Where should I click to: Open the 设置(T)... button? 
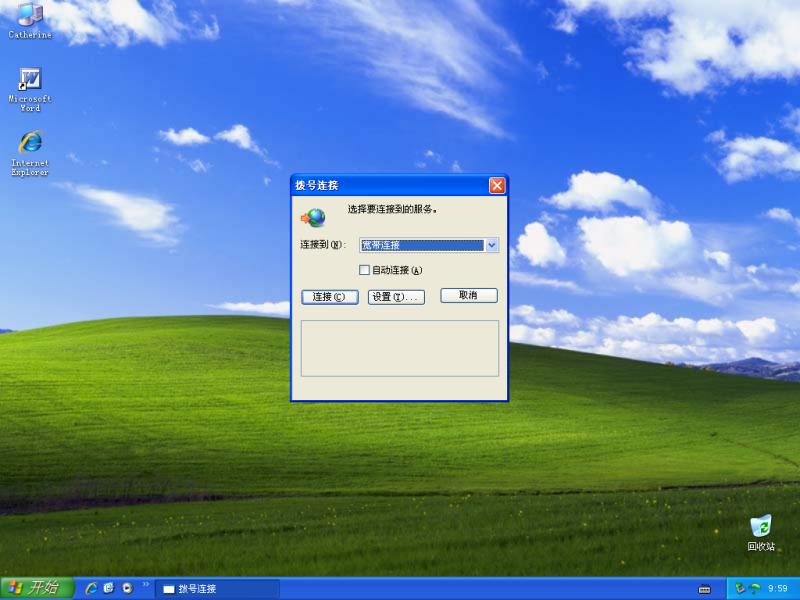tap(396, 297)
